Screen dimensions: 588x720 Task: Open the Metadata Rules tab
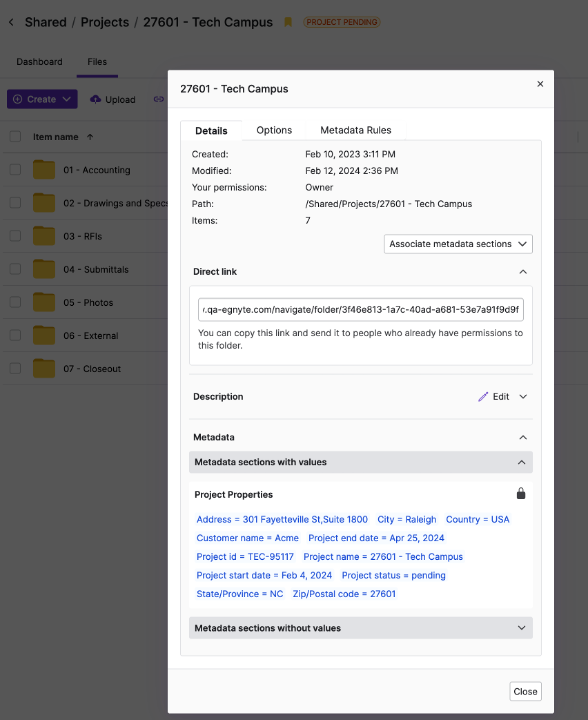coord(356,130)
